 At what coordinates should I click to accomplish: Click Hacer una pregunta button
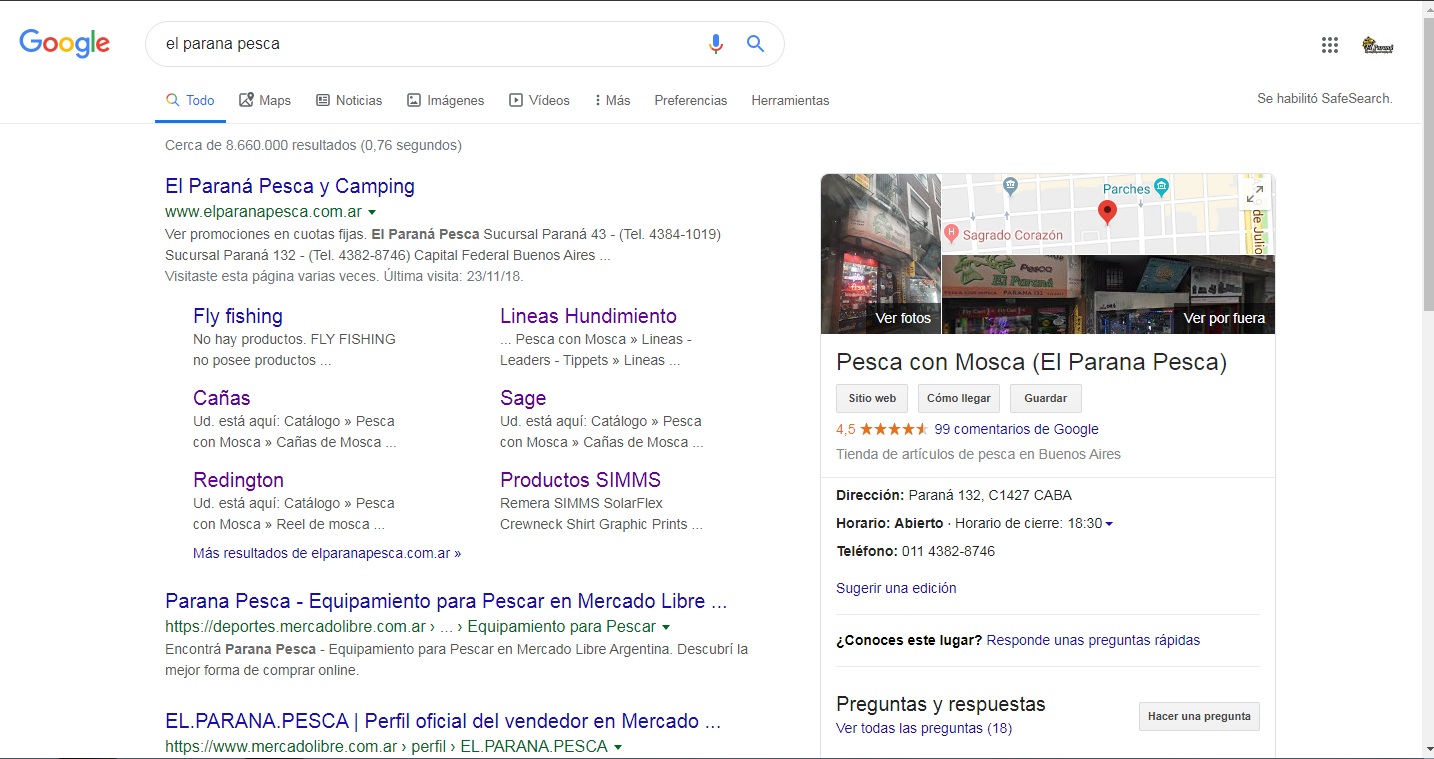coord(1199,716)
